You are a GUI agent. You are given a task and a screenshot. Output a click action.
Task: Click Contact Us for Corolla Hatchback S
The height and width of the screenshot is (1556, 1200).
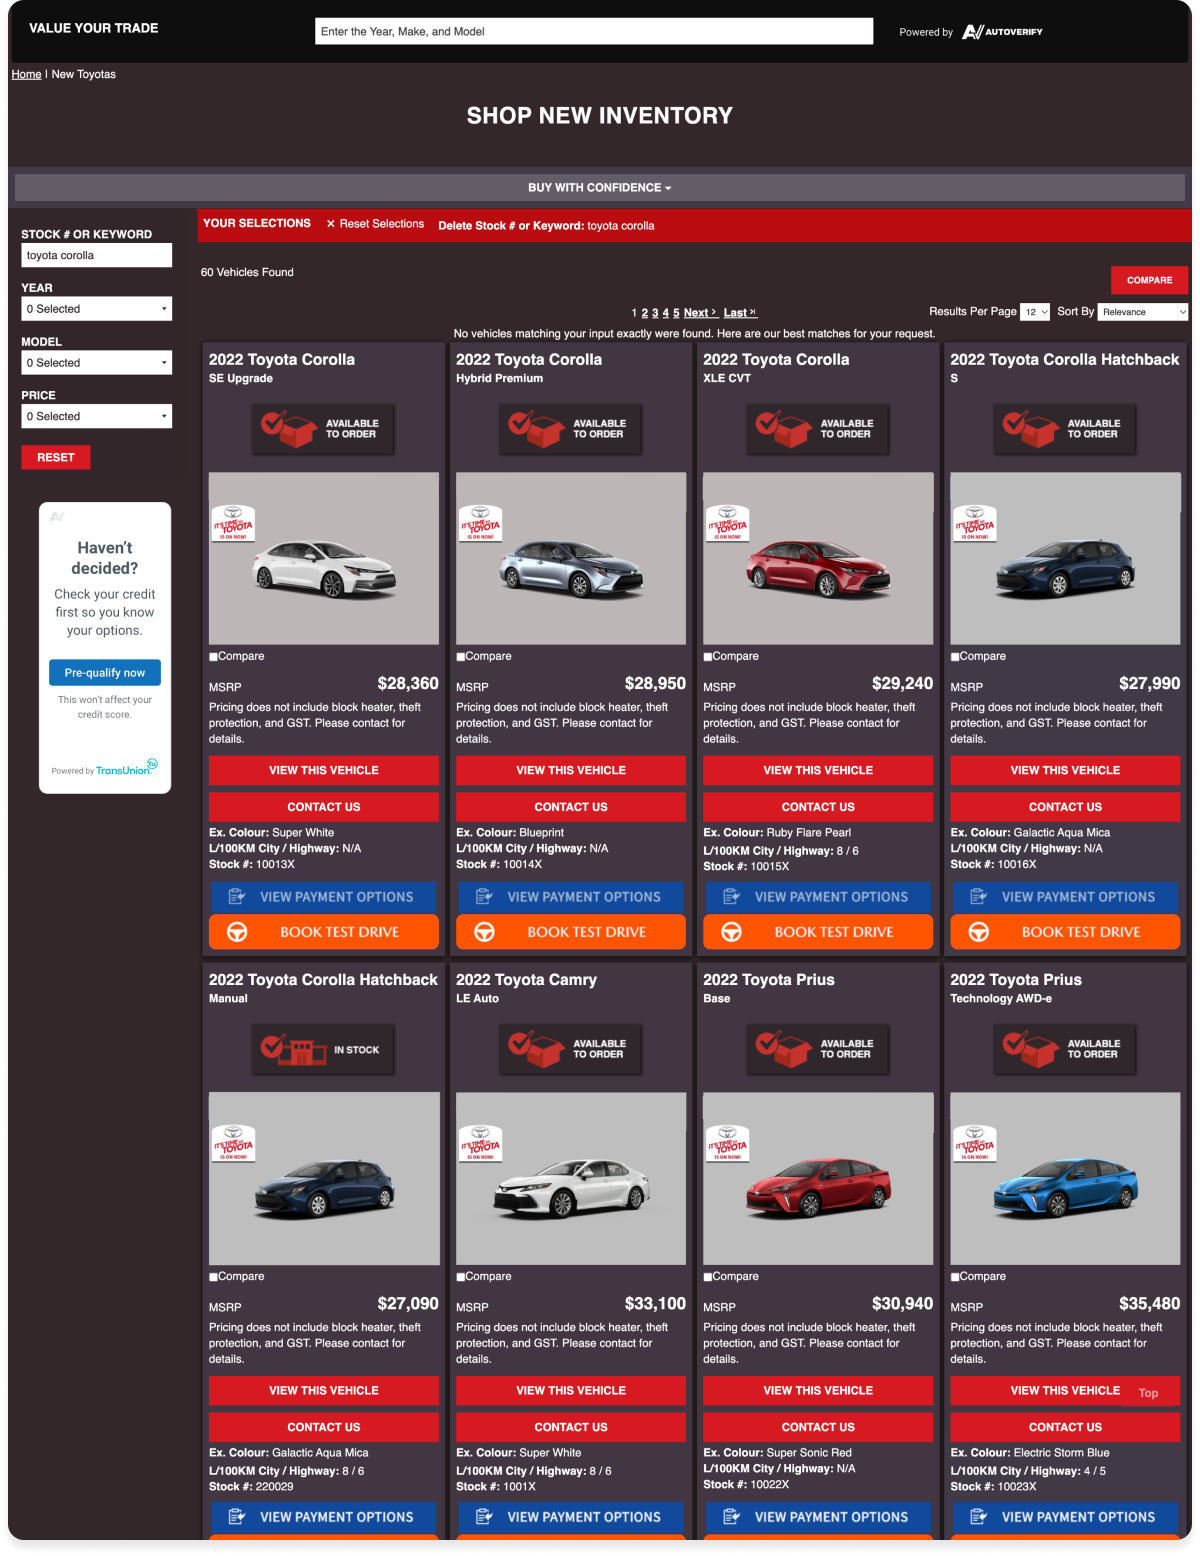(x=1065, y=807)
